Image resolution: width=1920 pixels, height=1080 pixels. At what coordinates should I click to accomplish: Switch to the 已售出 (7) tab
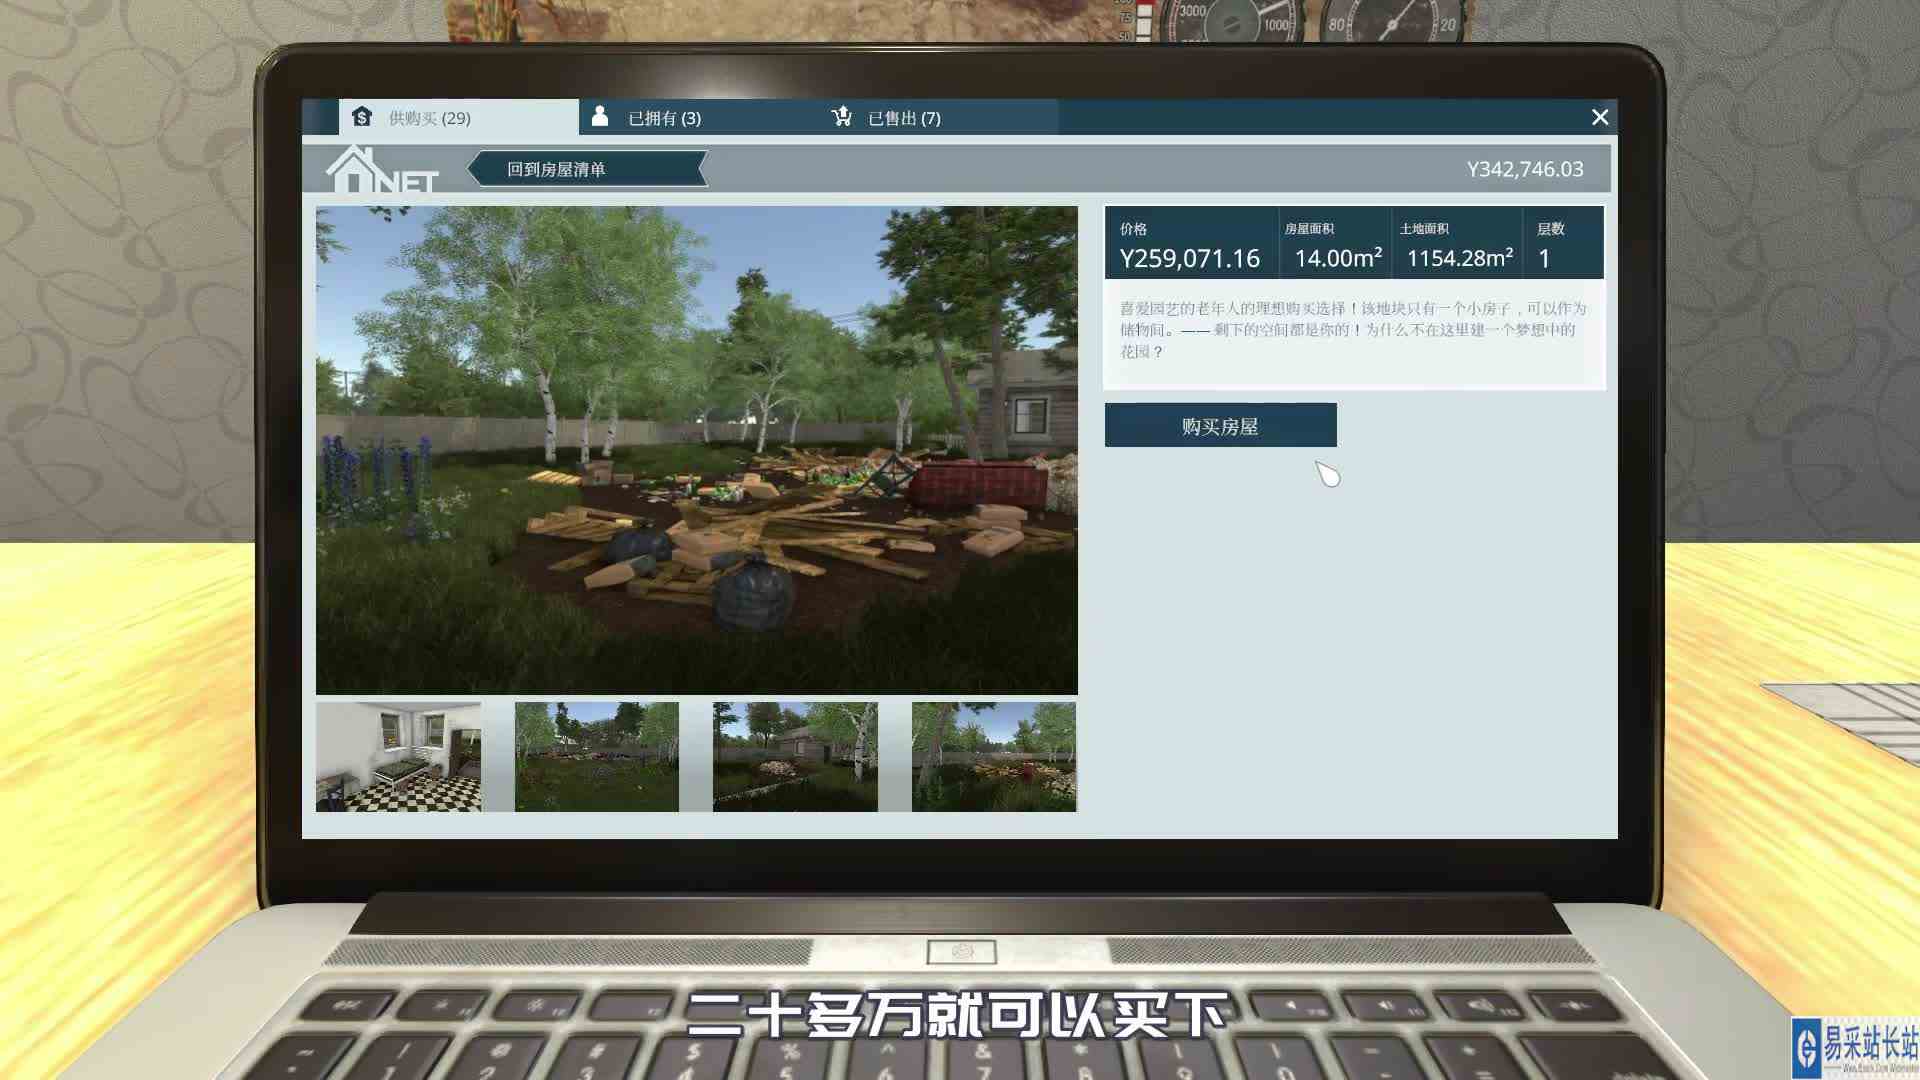938,117
